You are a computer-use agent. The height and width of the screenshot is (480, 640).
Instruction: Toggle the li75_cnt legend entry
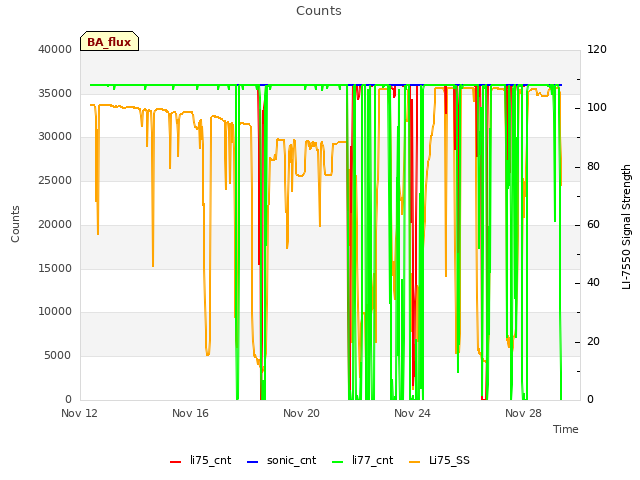pyautogui.click(x=200, y=460)
